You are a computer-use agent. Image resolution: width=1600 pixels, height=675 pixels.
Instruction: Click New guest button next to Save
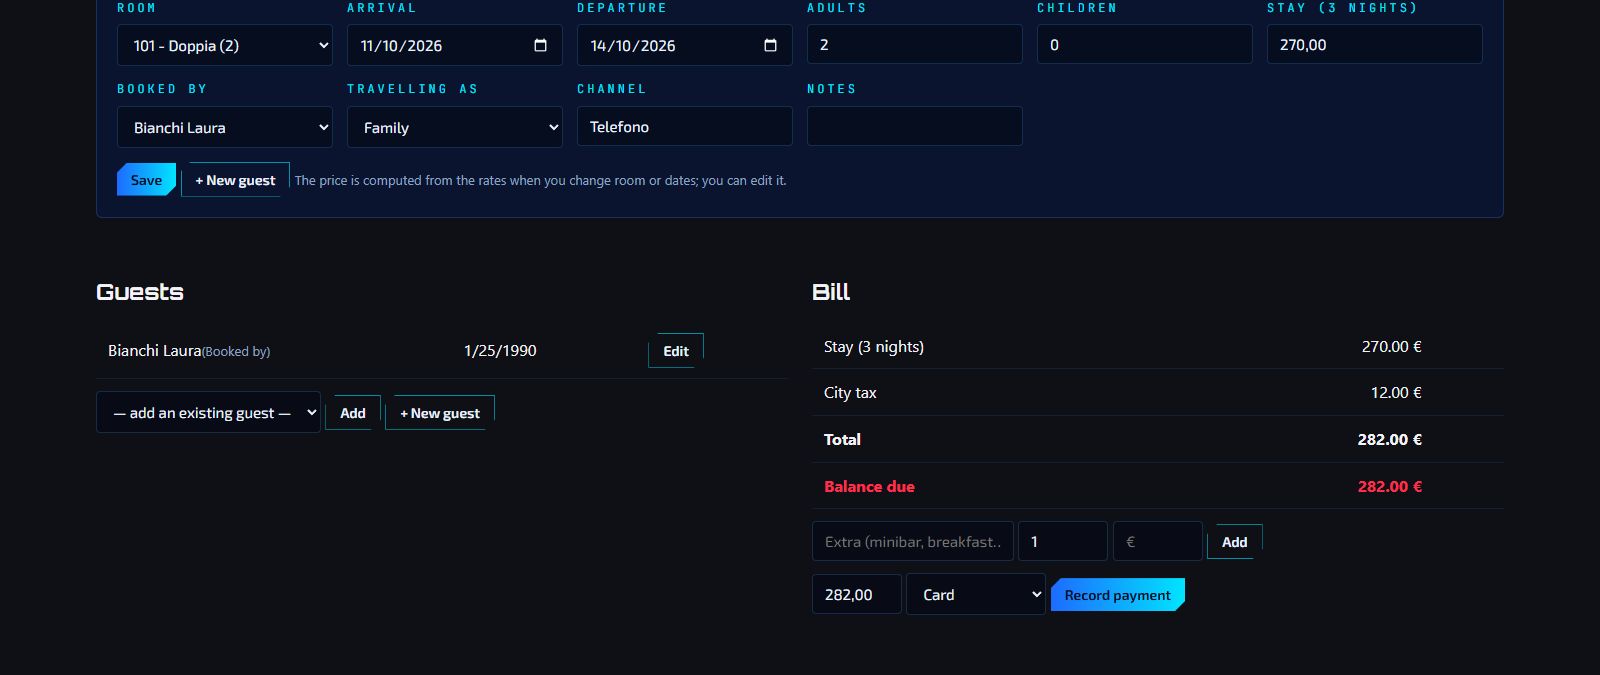pyautogui.click(x=235, y=180)
